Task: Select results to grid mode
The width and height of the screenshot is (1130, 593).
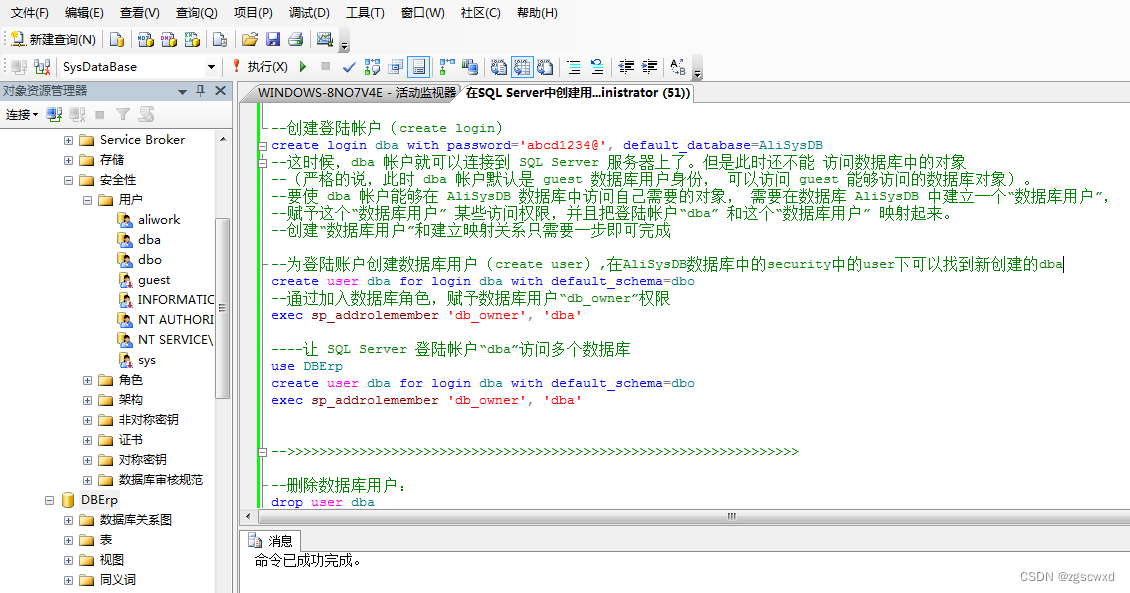Action: click(x=522, y=67)
